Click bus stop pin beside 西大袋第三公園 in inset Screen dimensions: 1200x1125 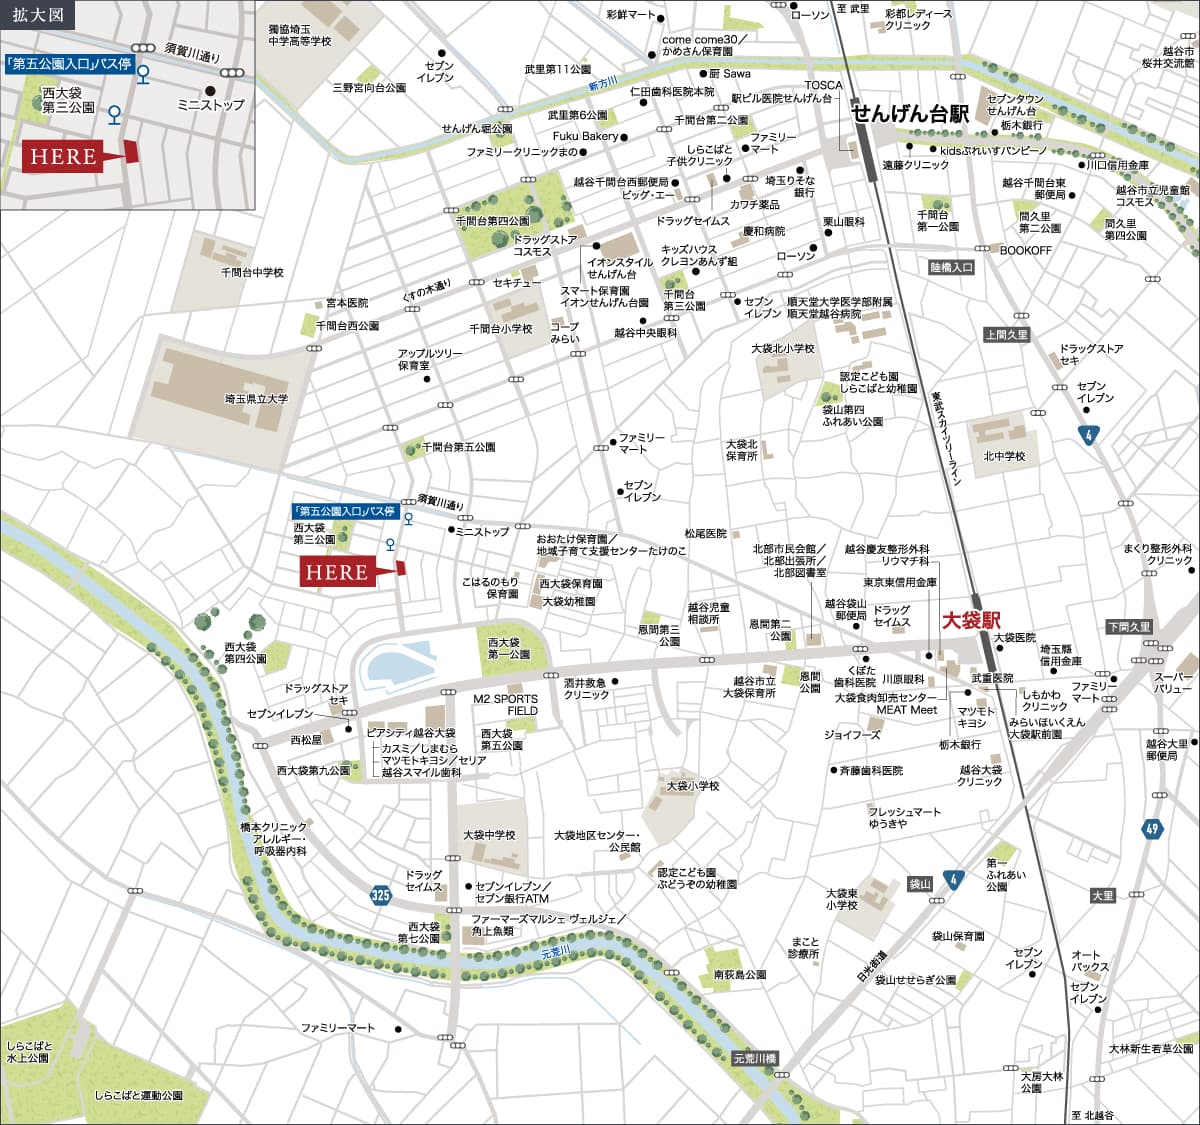tap(114, 115)
